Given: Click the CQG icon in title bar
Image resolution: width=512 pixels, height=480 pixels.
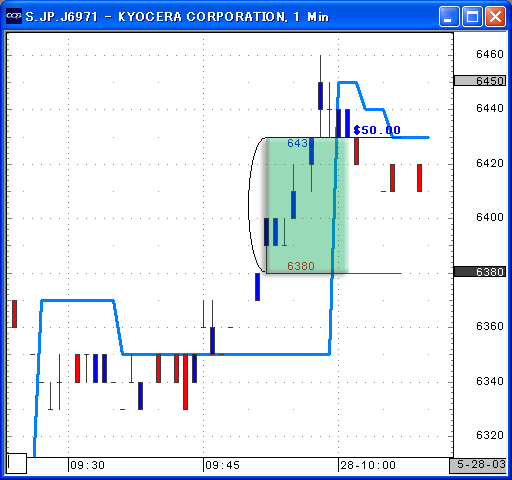Looking at the screenshot, I should (x=14, y=16).
